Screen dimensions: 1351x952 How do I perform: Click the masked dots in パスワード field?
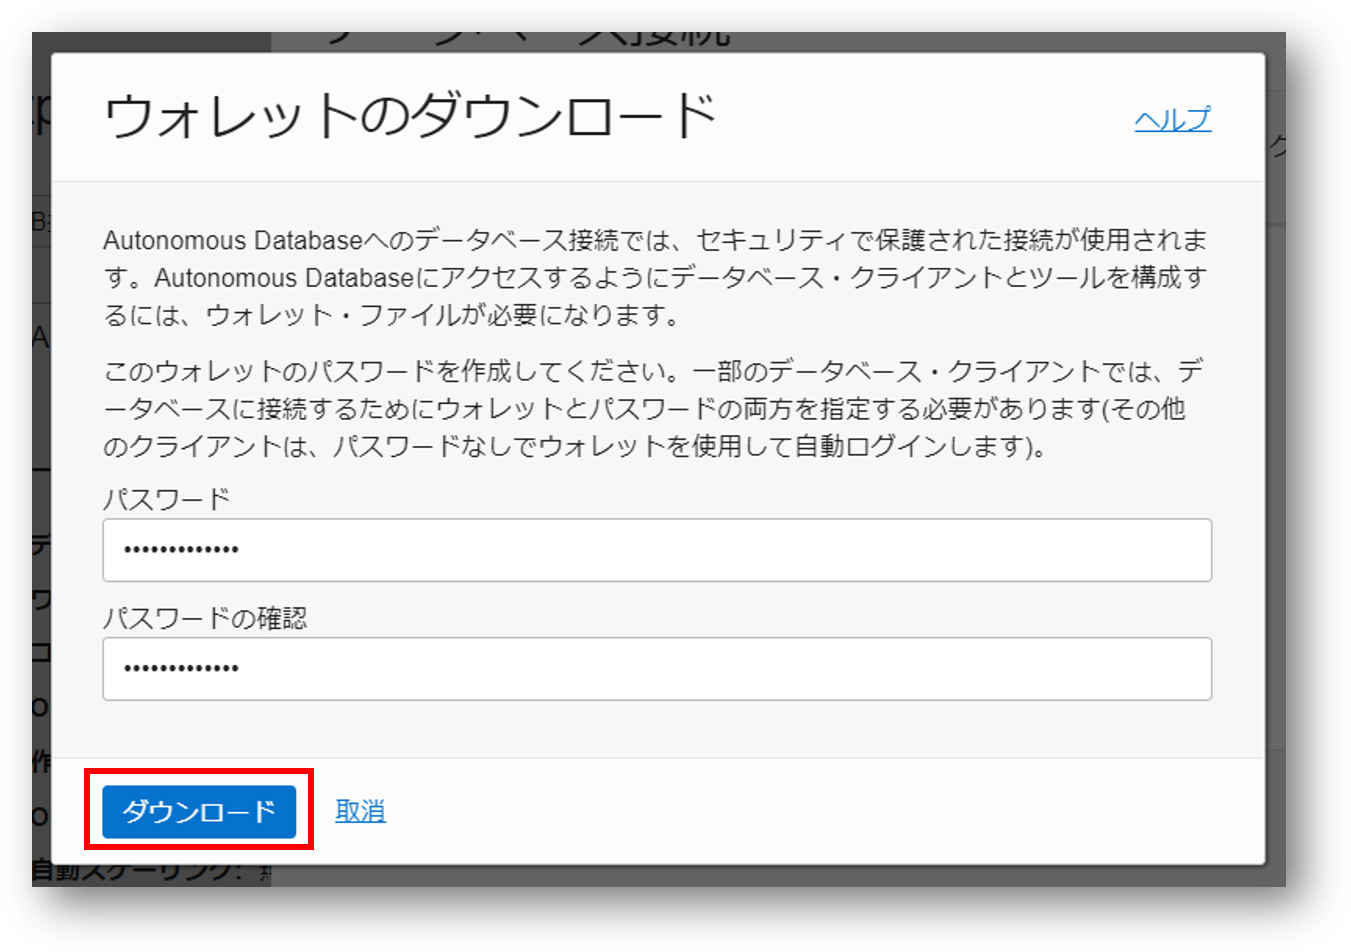pyautogui.click(x=181, y=550)
